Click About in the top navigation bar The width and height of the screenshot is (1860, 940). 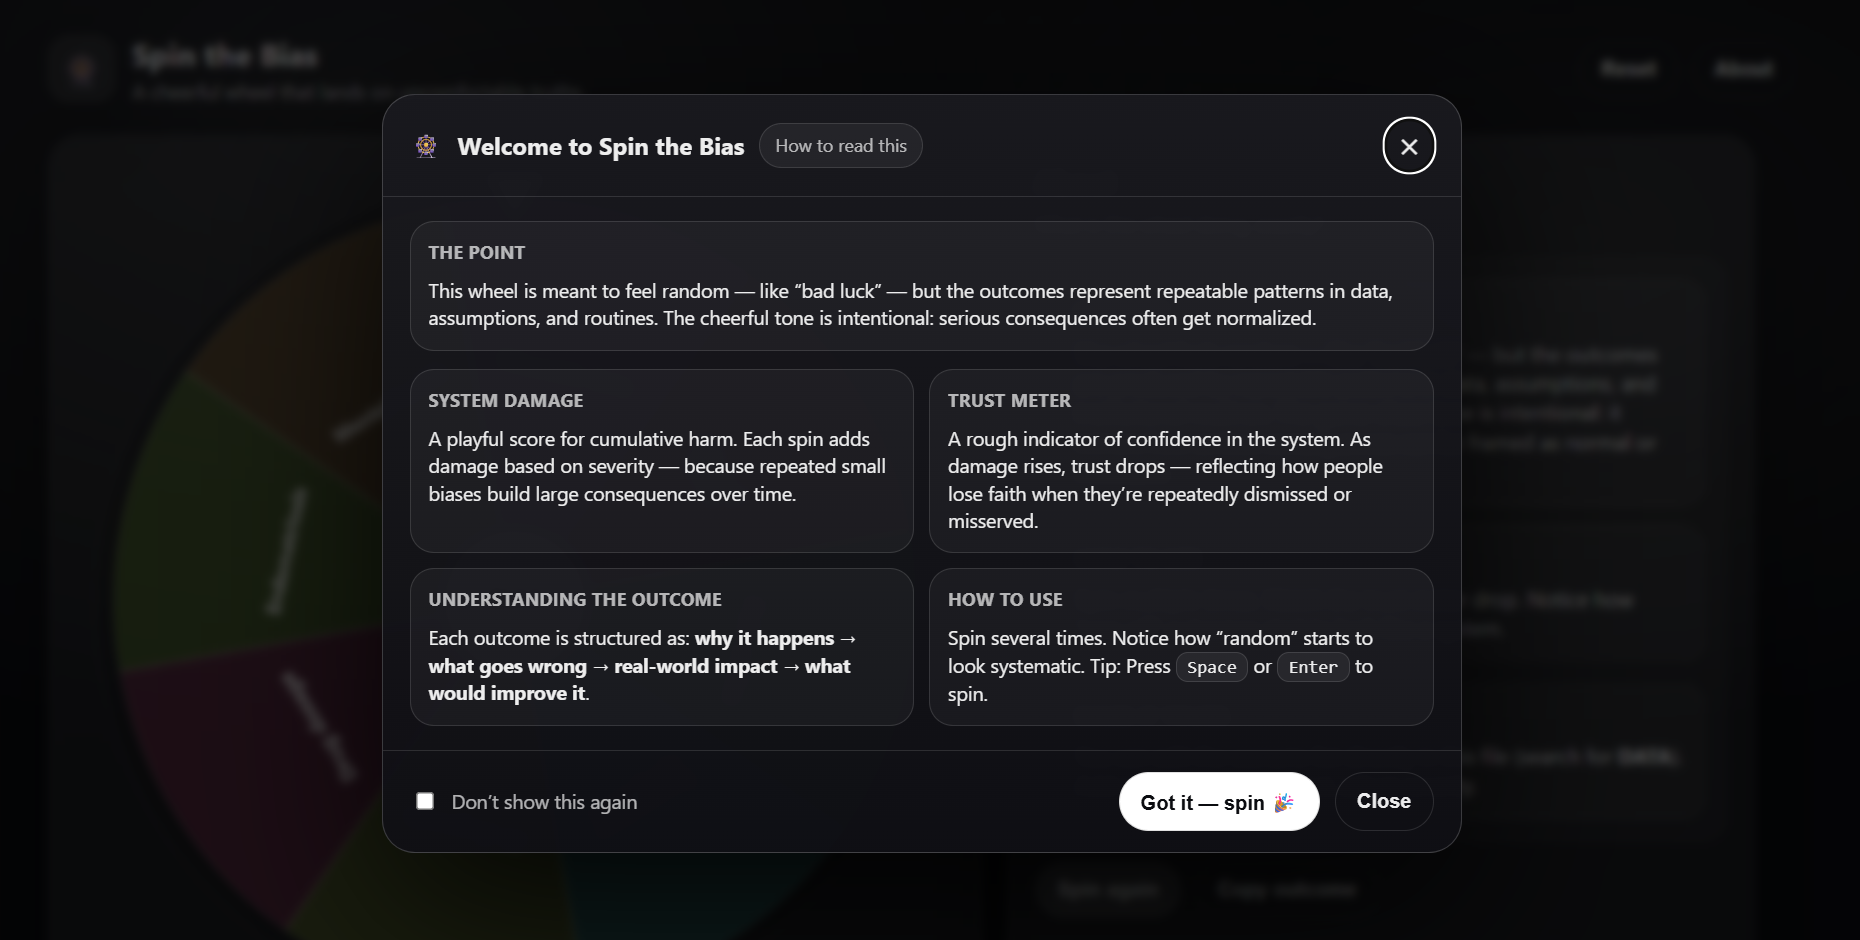pos(1741,68)
